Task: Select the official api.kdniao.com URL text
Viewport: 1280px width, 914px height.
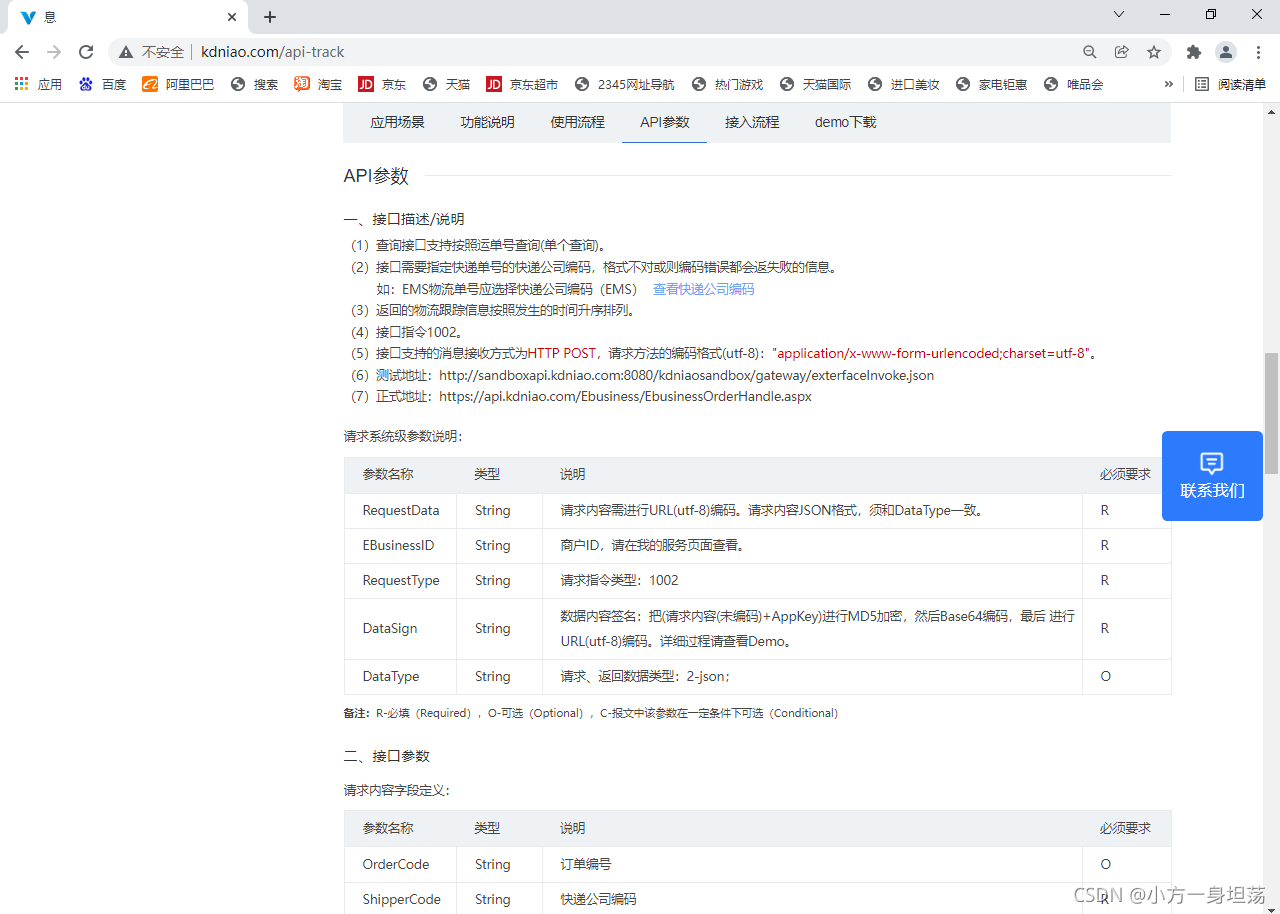Action: point(625,396)
